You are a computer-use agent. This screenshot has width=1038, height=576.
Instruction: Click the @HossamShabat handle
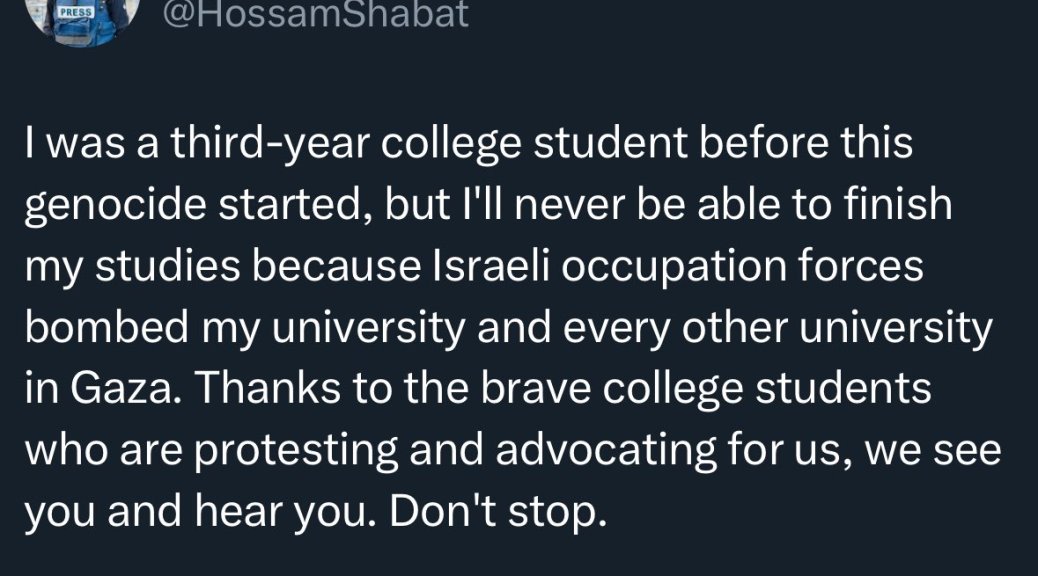pos(313,14)
